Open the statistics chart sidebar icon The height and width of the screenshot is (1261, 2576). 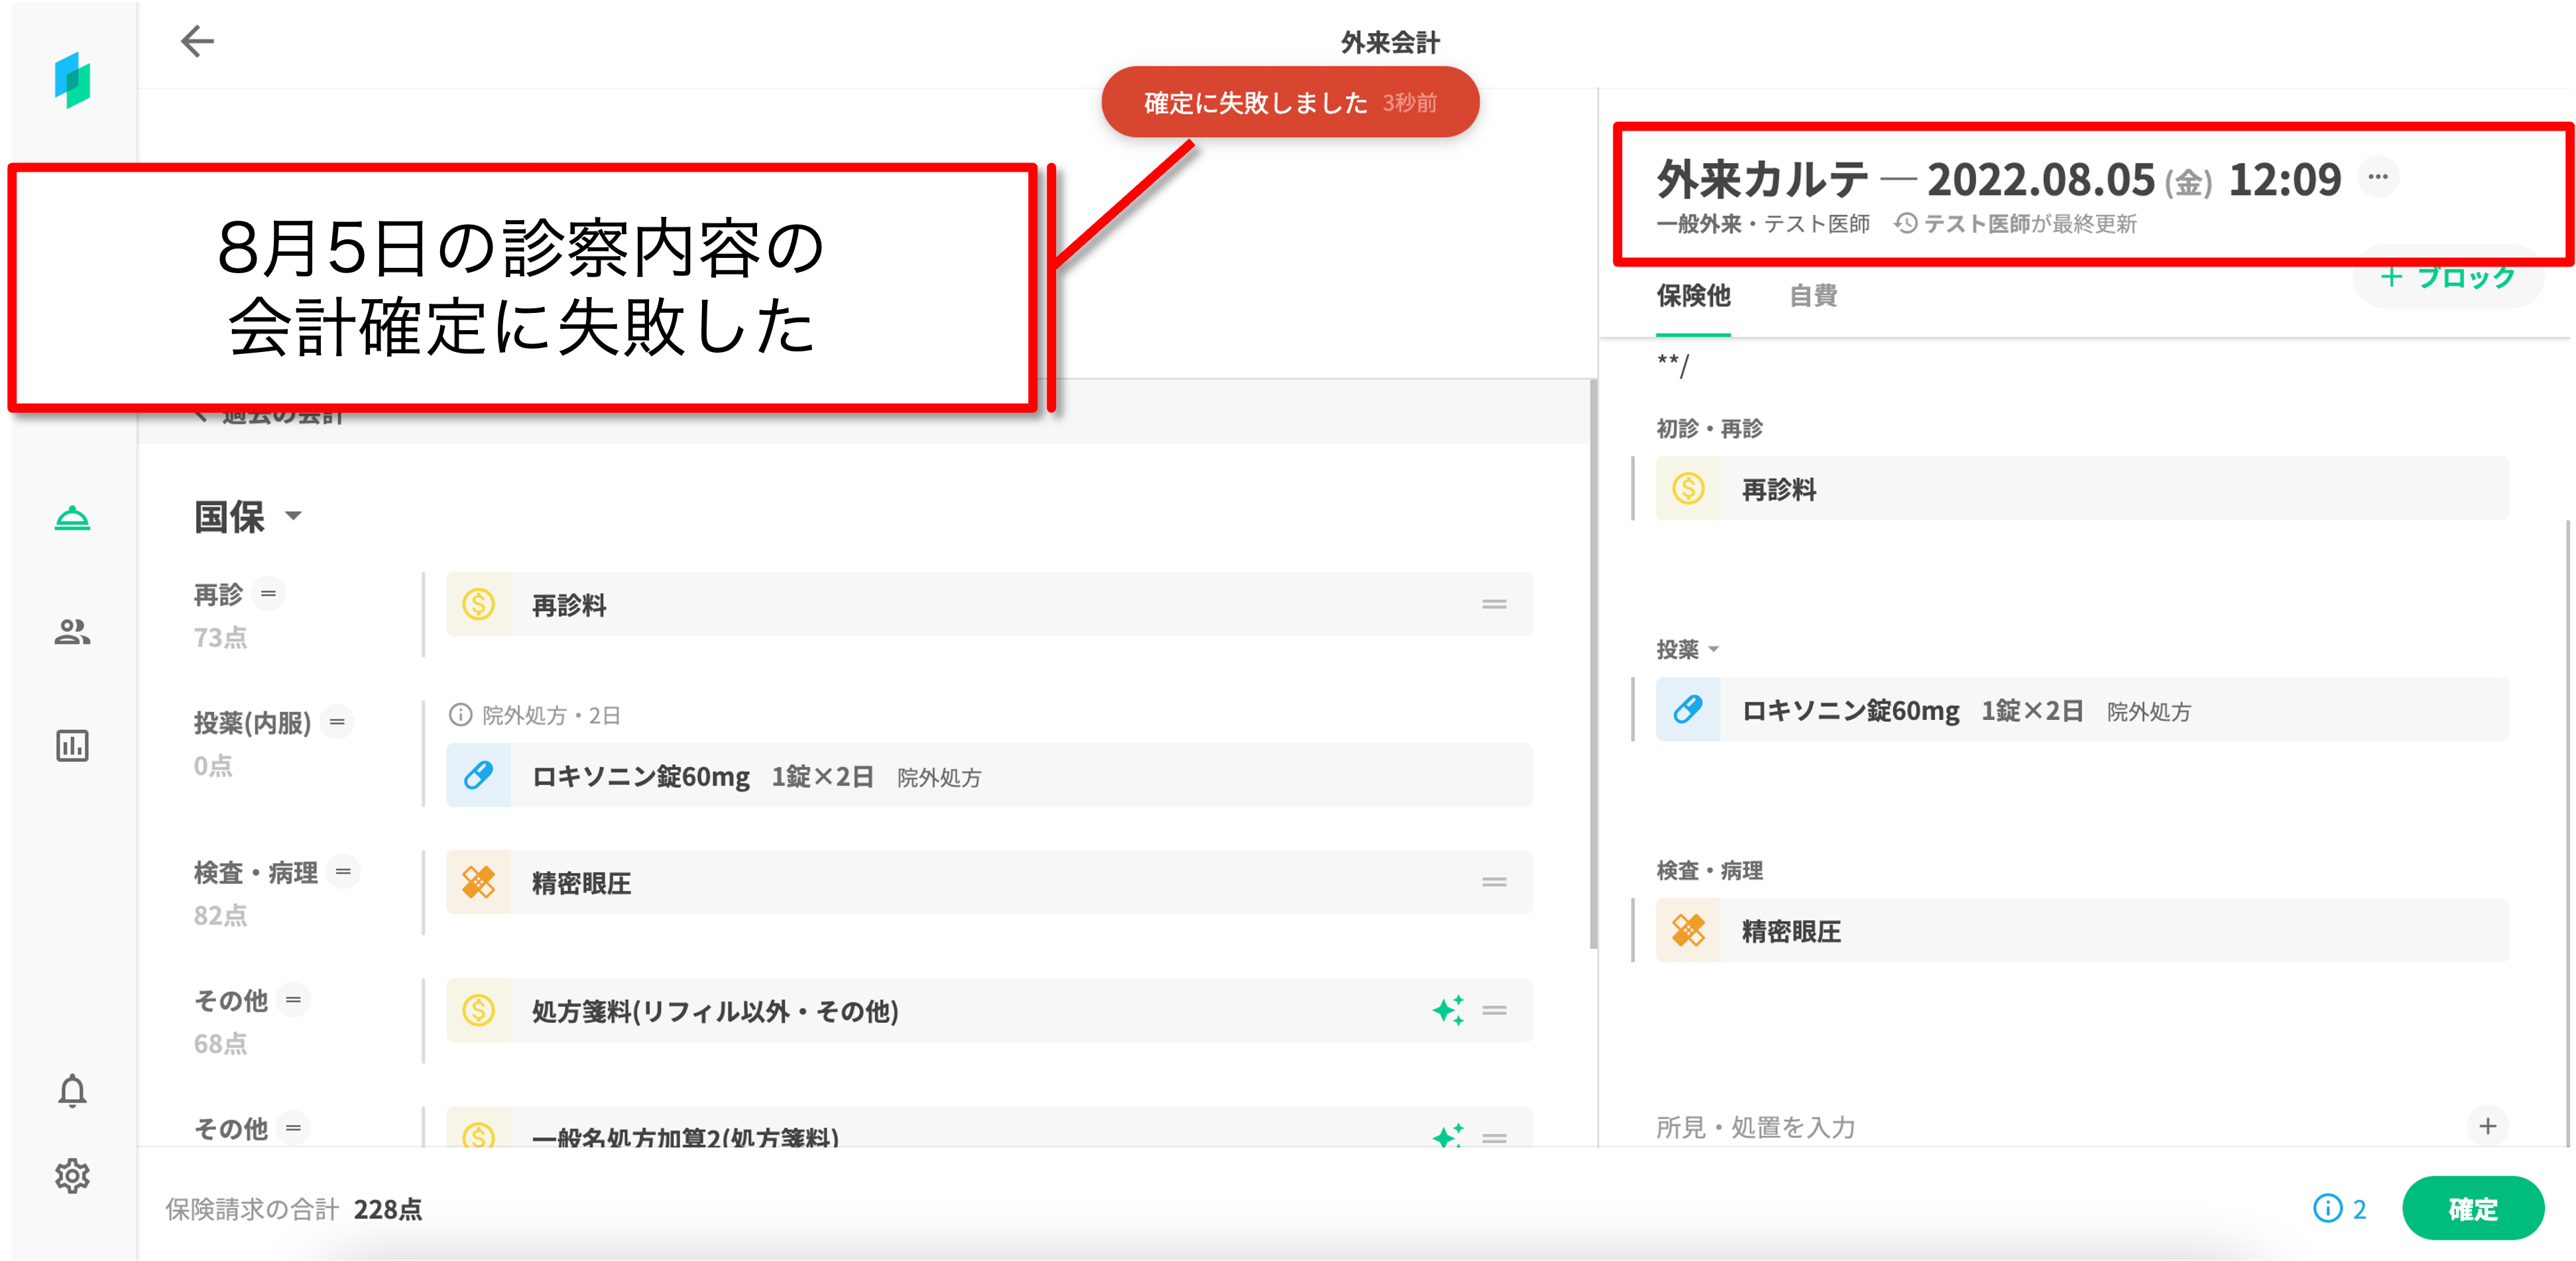click(72, 746)
